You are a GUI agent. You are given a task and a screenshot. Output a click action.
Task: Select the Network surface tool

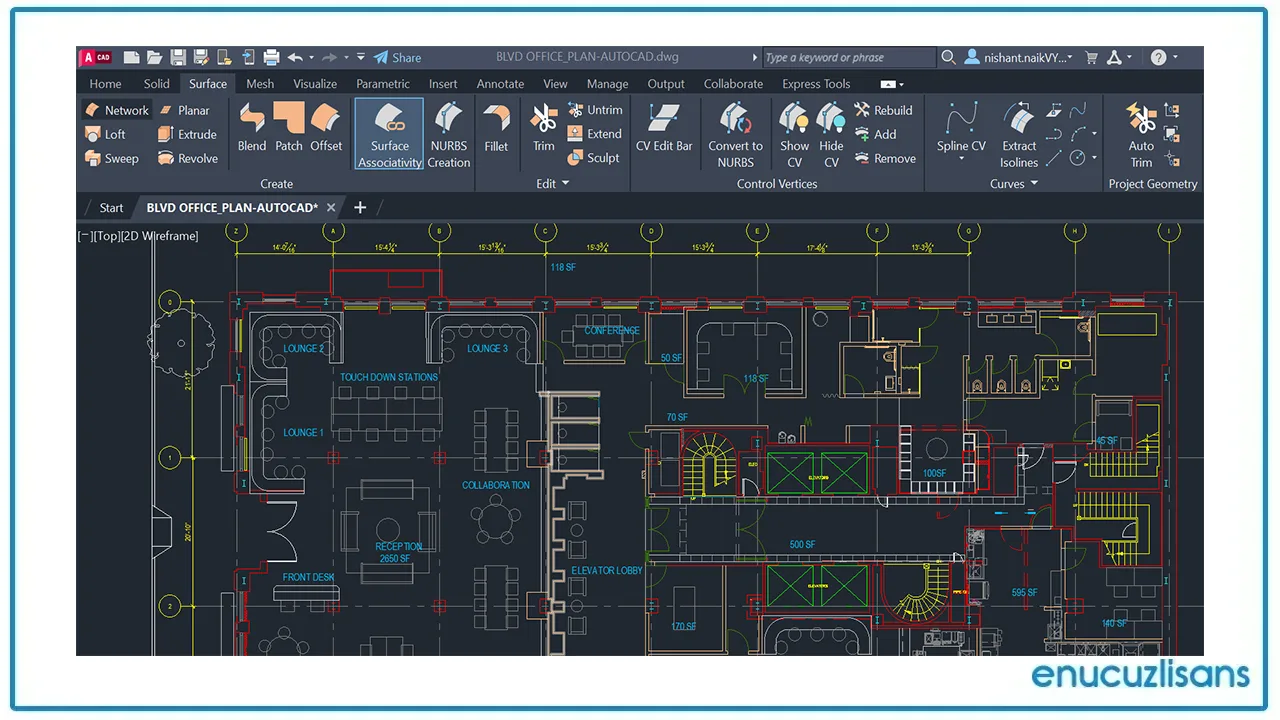[x=116, y=110]
